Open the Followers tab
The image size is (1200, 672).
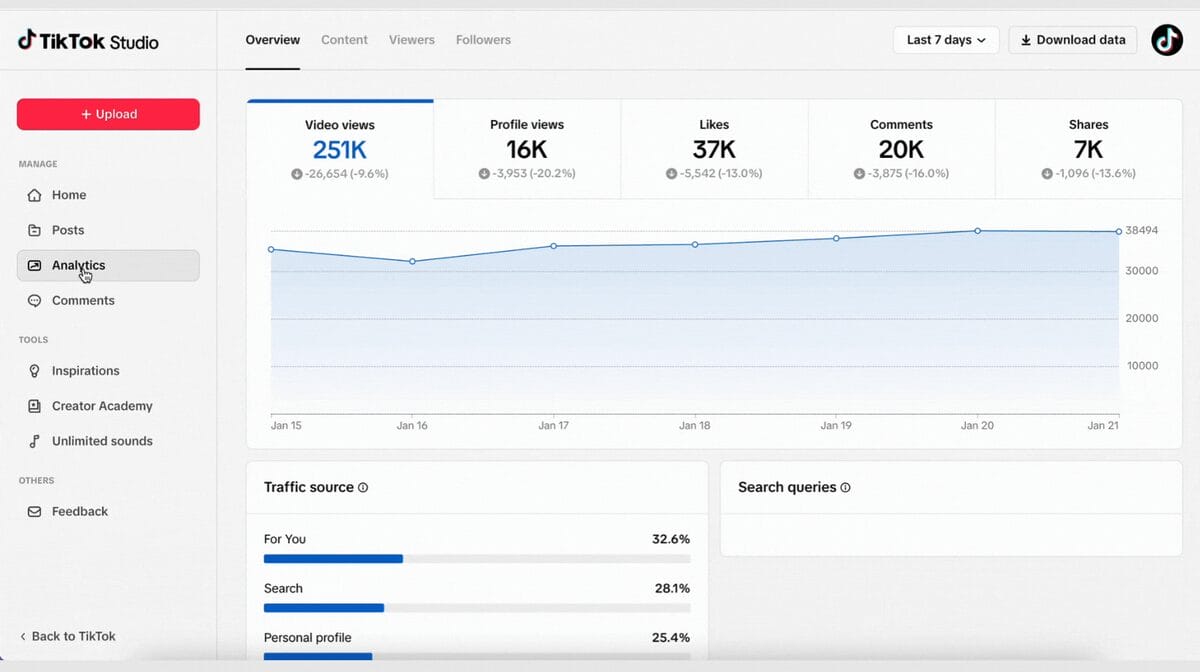coord(483,39)
